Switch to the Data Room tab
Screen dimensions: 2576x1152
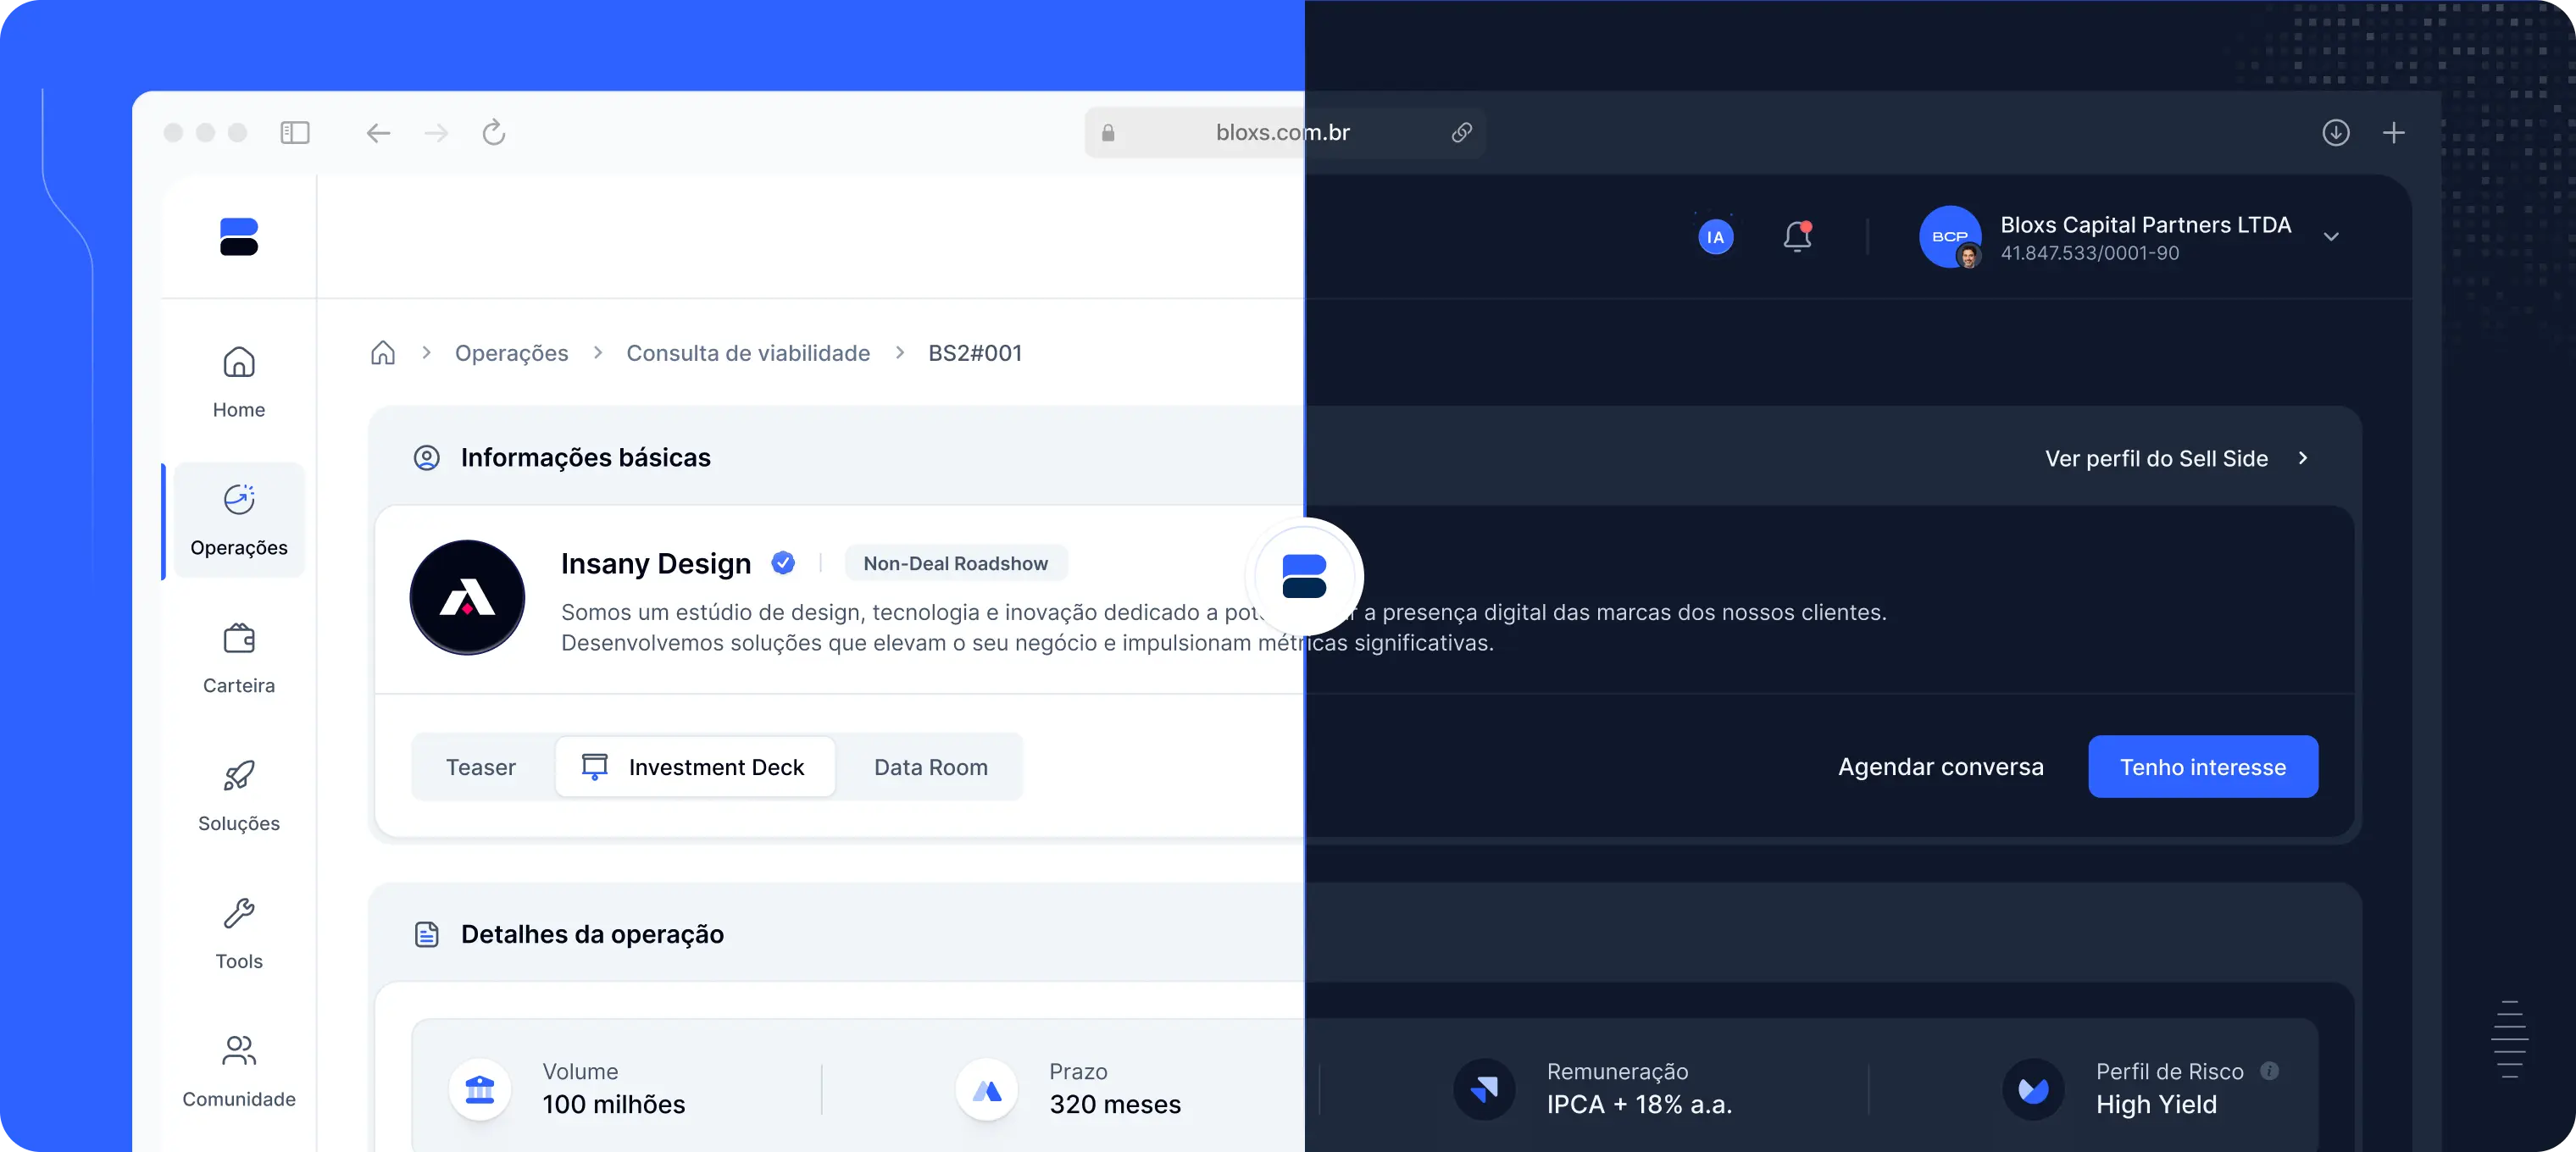930,767
